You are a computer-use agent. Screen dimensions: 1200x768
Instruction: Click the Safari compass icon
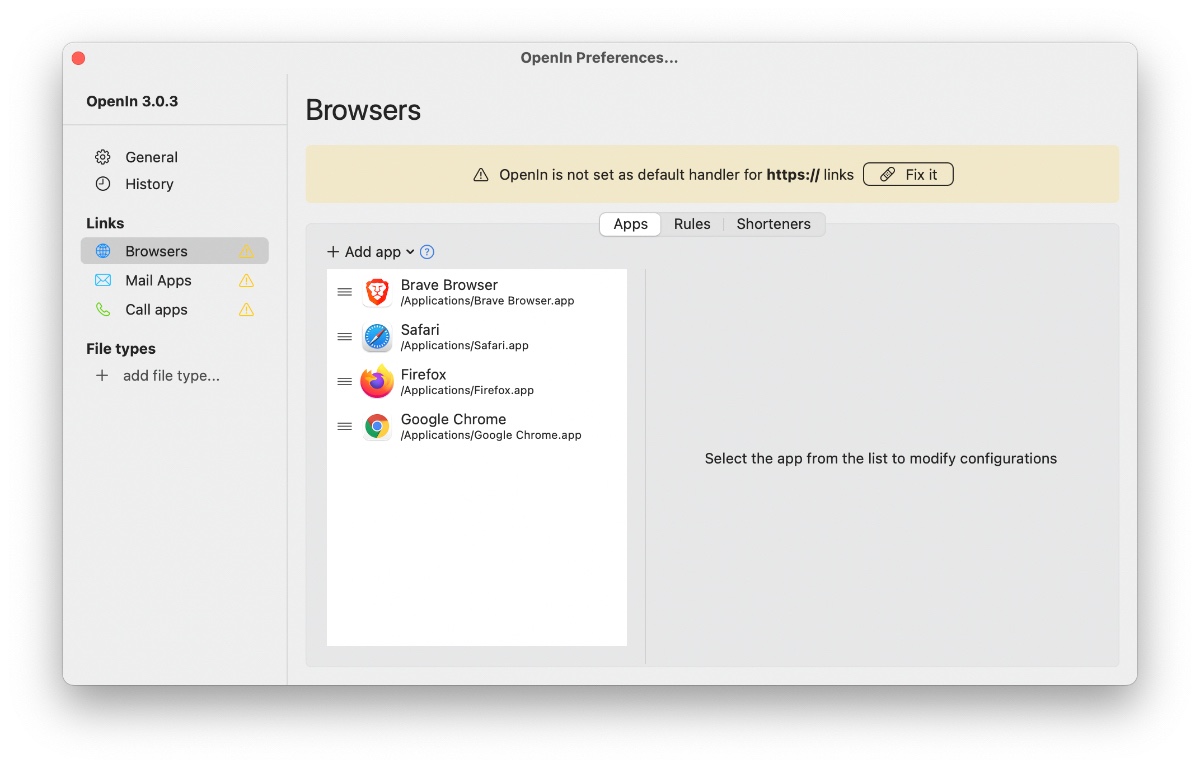coord(377,337)
